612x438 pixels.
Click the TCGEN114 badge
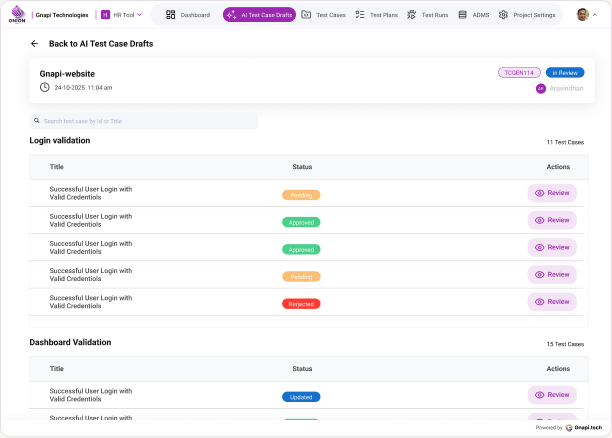tap(519, 73)
